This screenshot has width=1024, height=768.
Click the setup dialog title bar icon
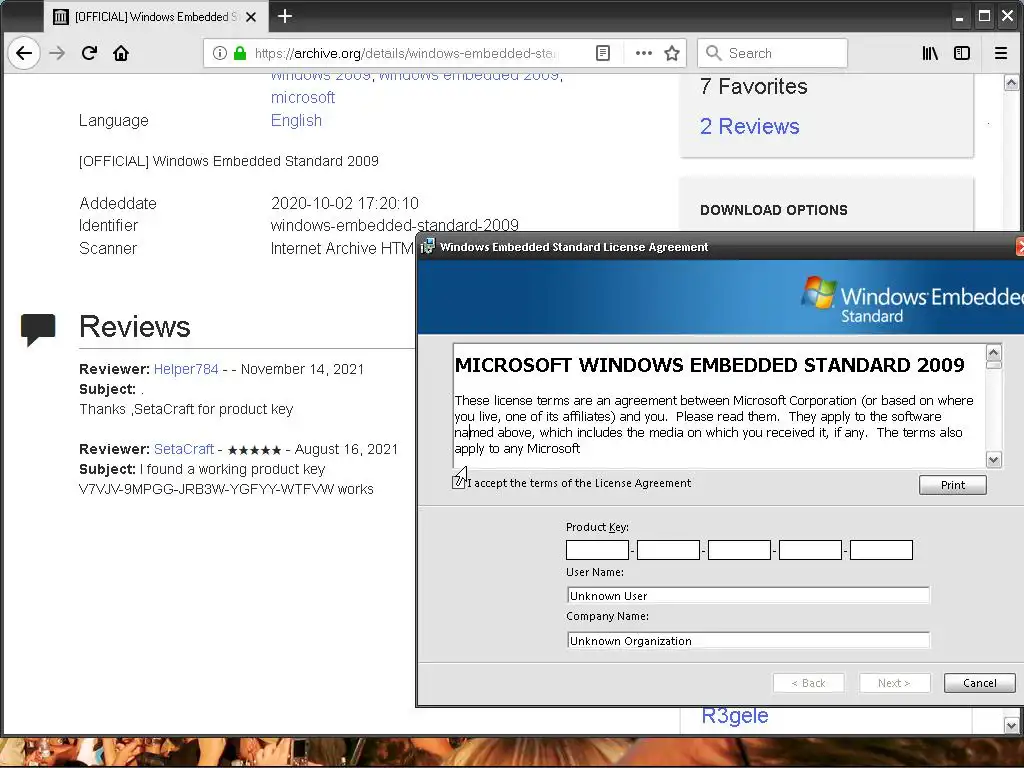pos(428,246)
